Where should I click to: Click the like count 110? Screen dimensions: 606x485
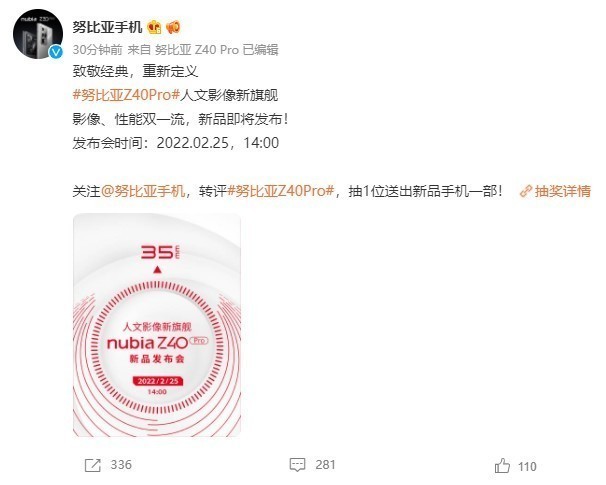(527, 466)
